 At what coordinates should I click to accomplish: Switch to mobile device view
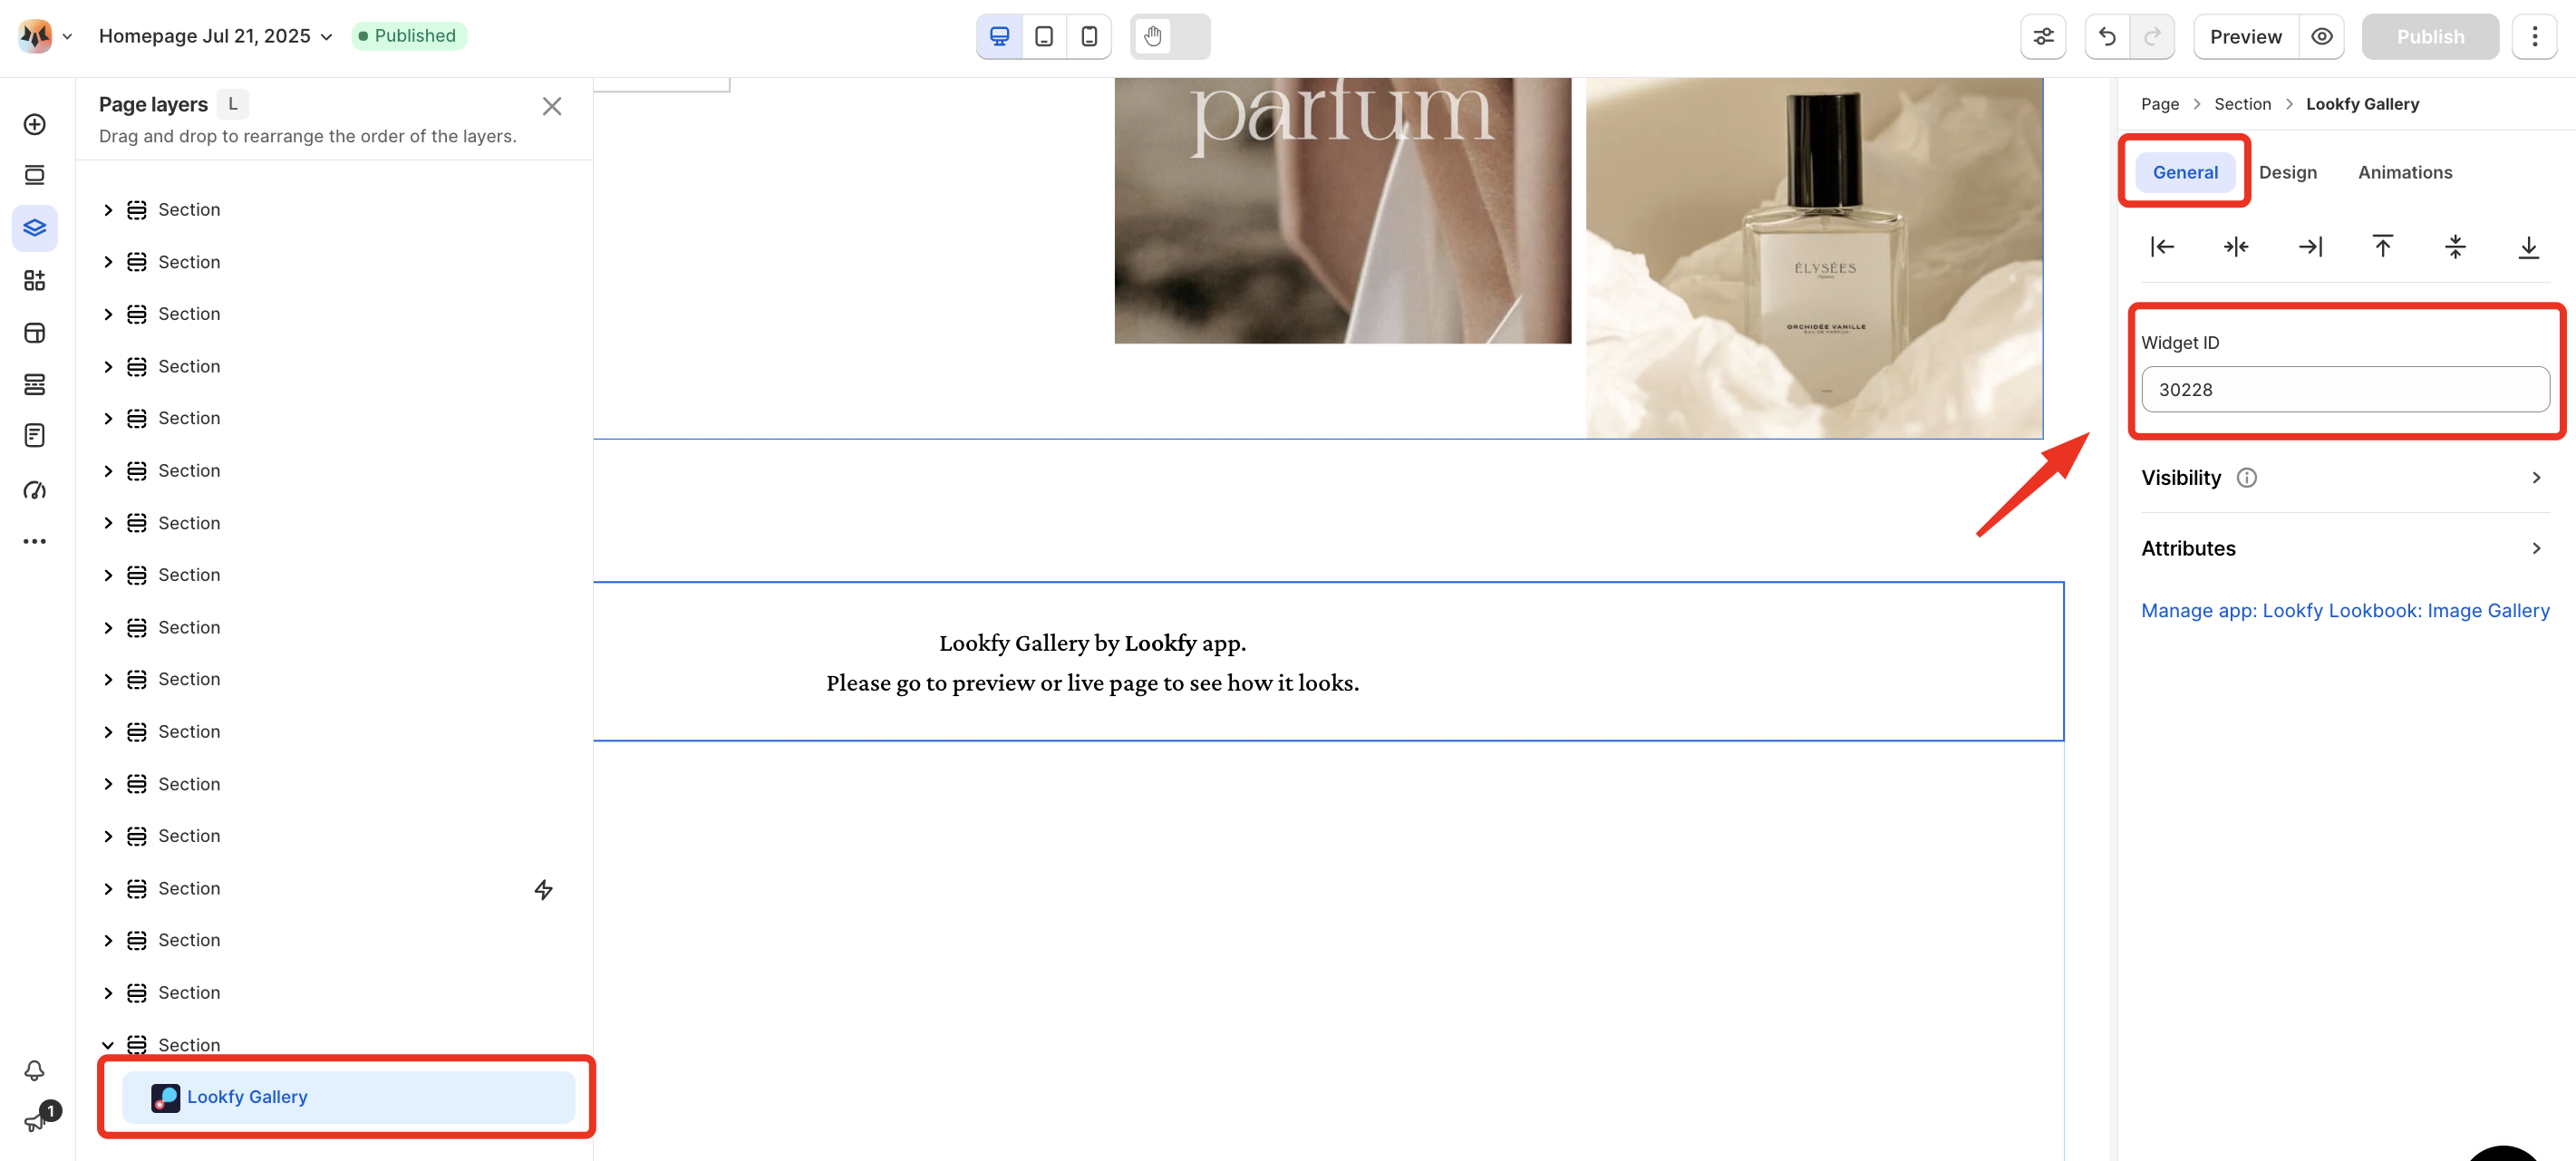tap(1089, 37)
